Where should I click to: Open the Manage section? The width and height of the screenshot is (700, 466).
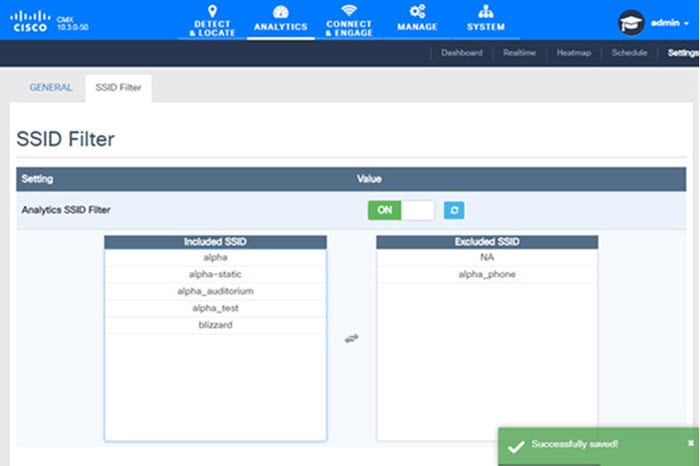(417, 19)
